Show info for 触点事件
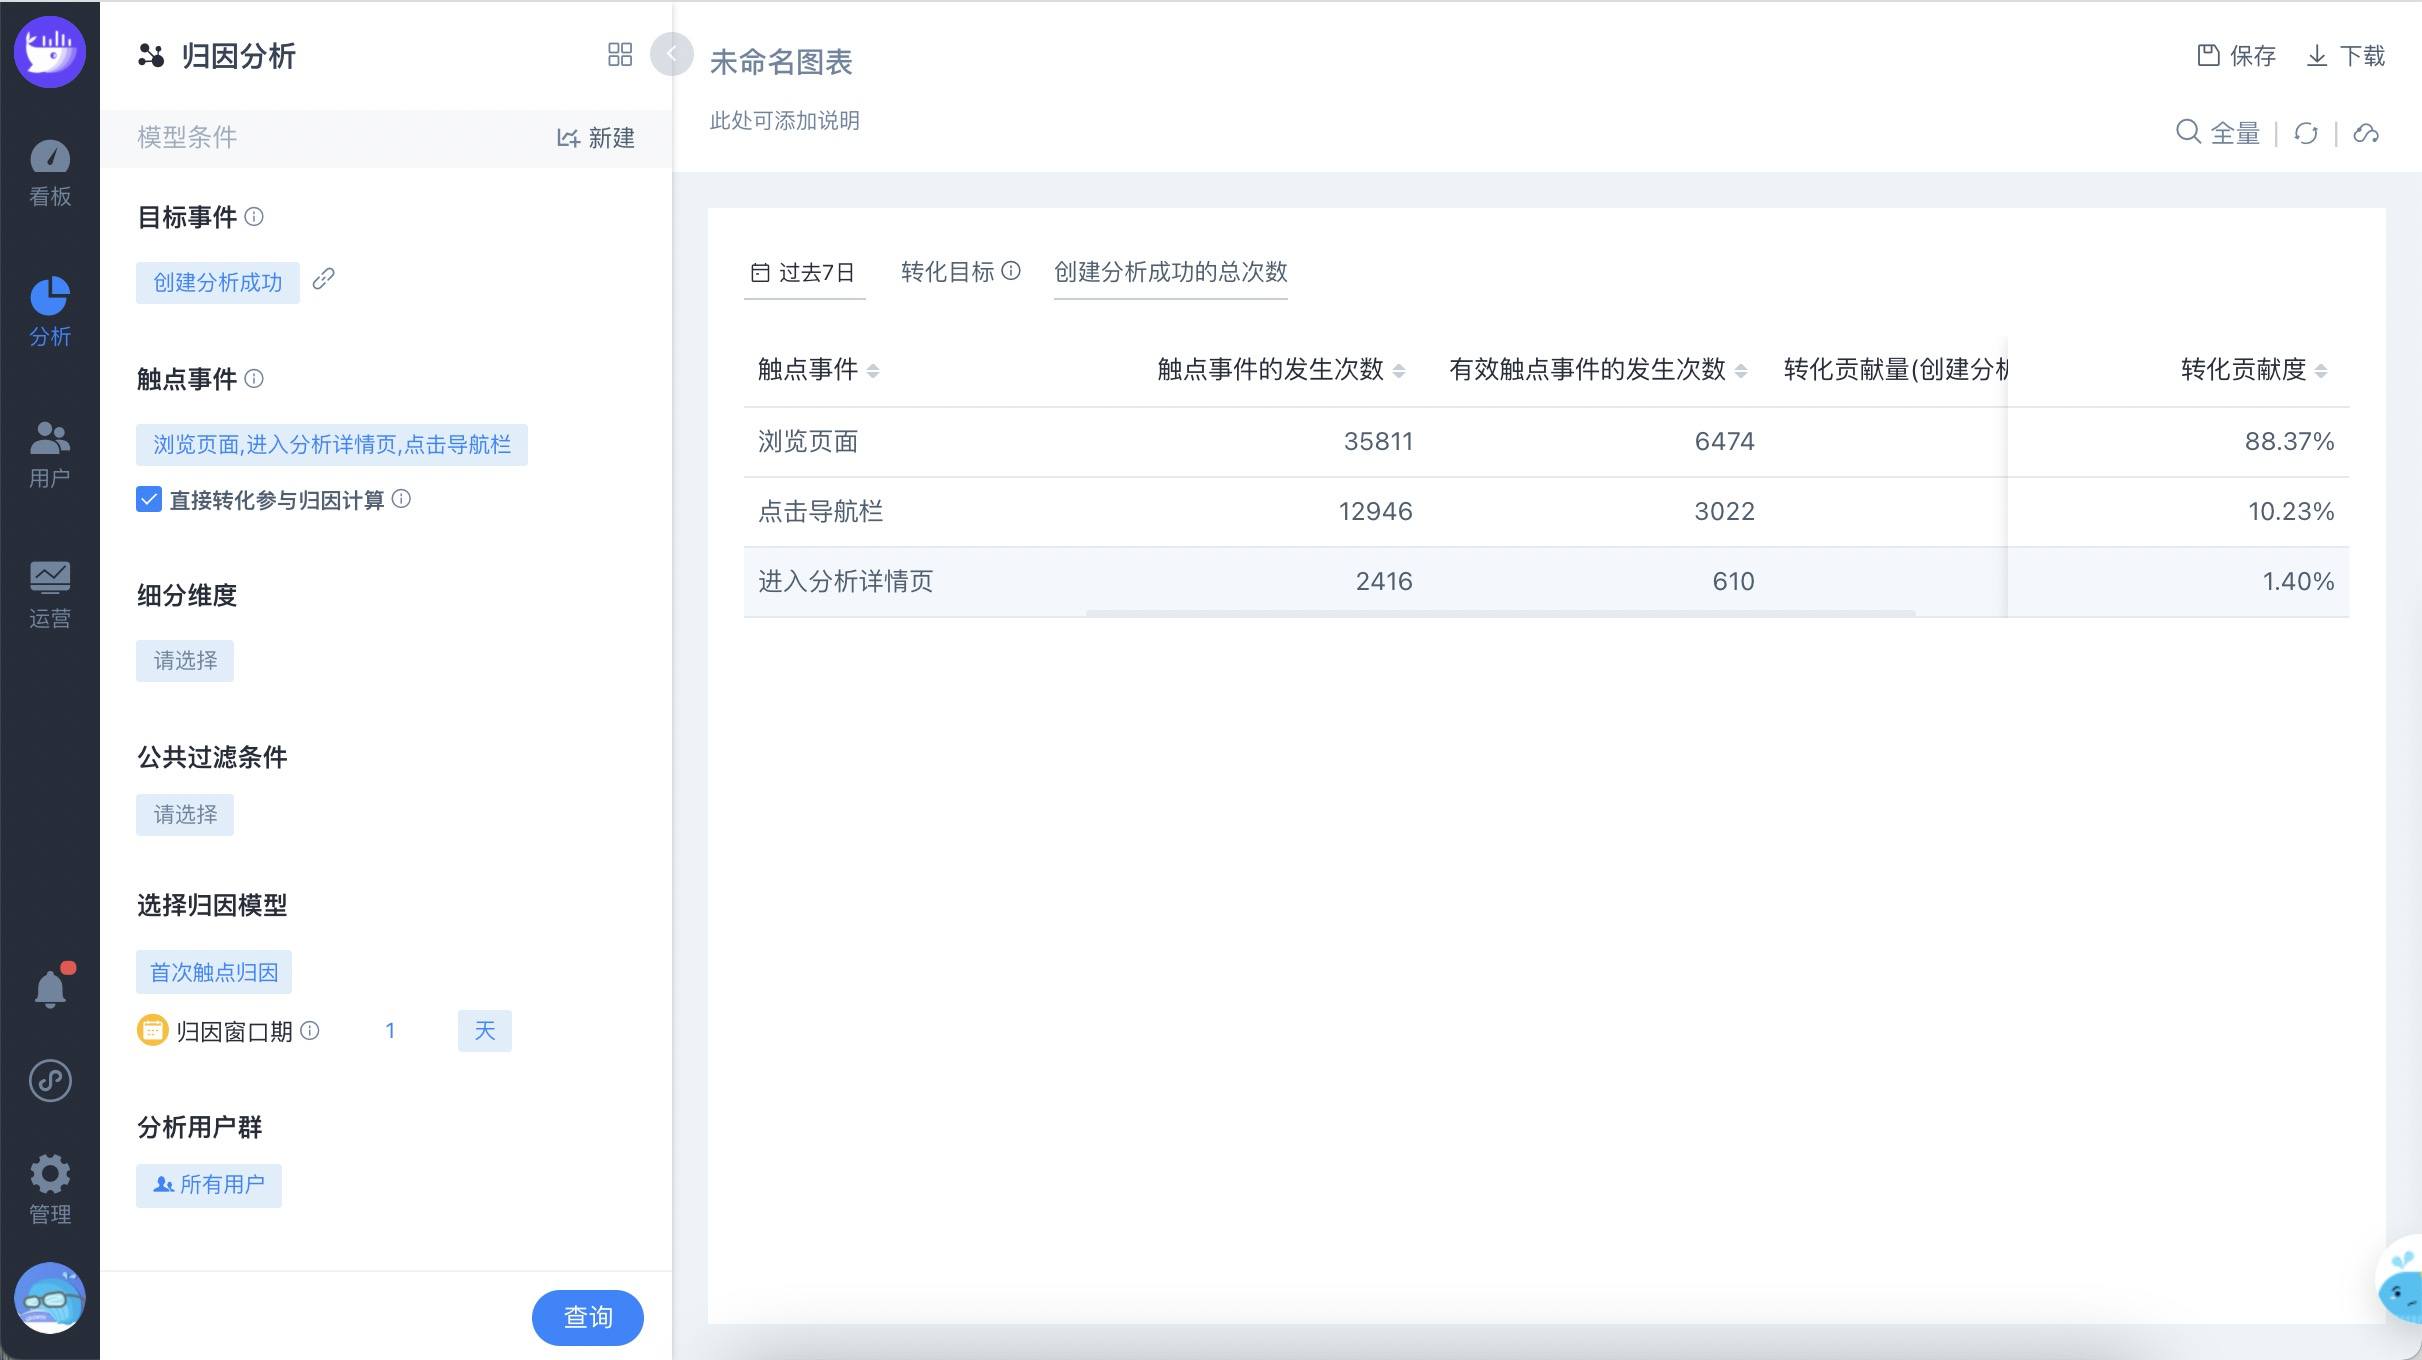The height and width of the screenshot is (1360, 2422). (x=254, y=379)
